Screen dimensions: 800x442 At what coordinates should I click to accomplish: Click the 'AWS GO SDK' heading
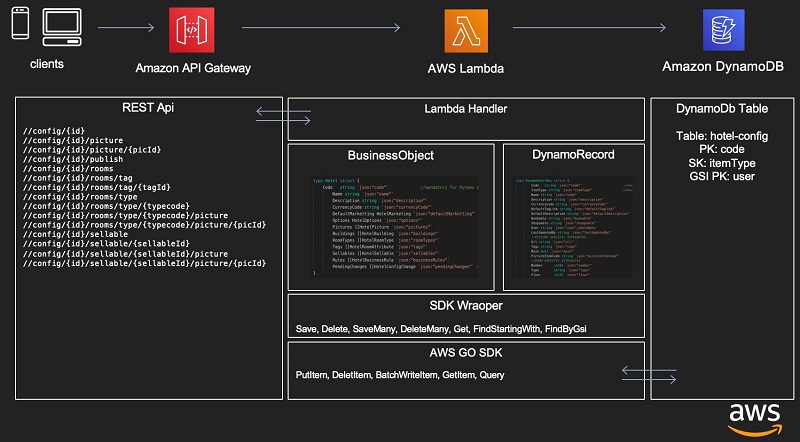point(466,353)
